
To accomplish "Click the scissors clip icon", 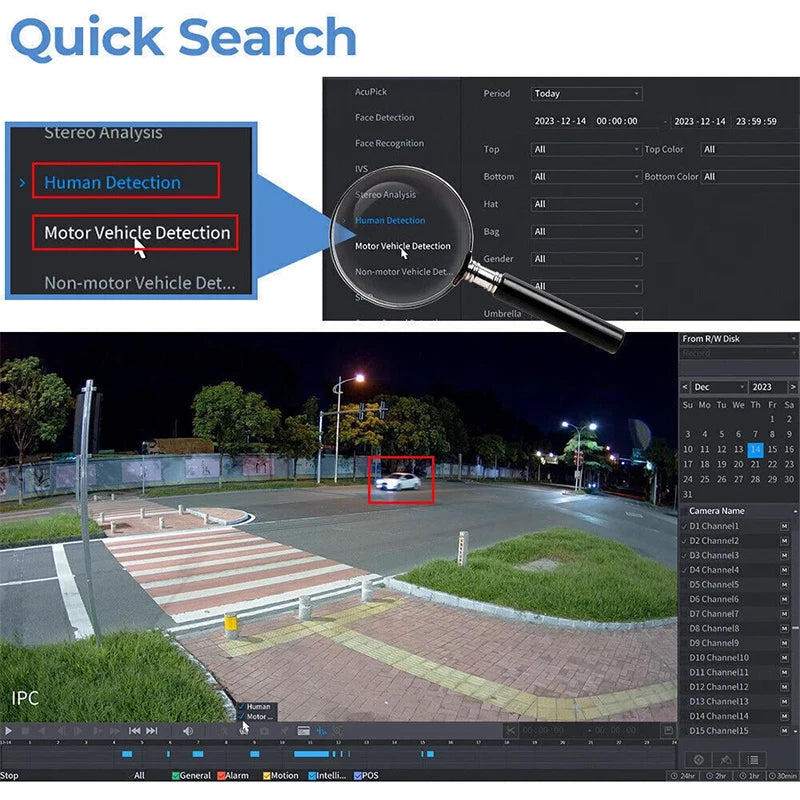I will point(510,731).
